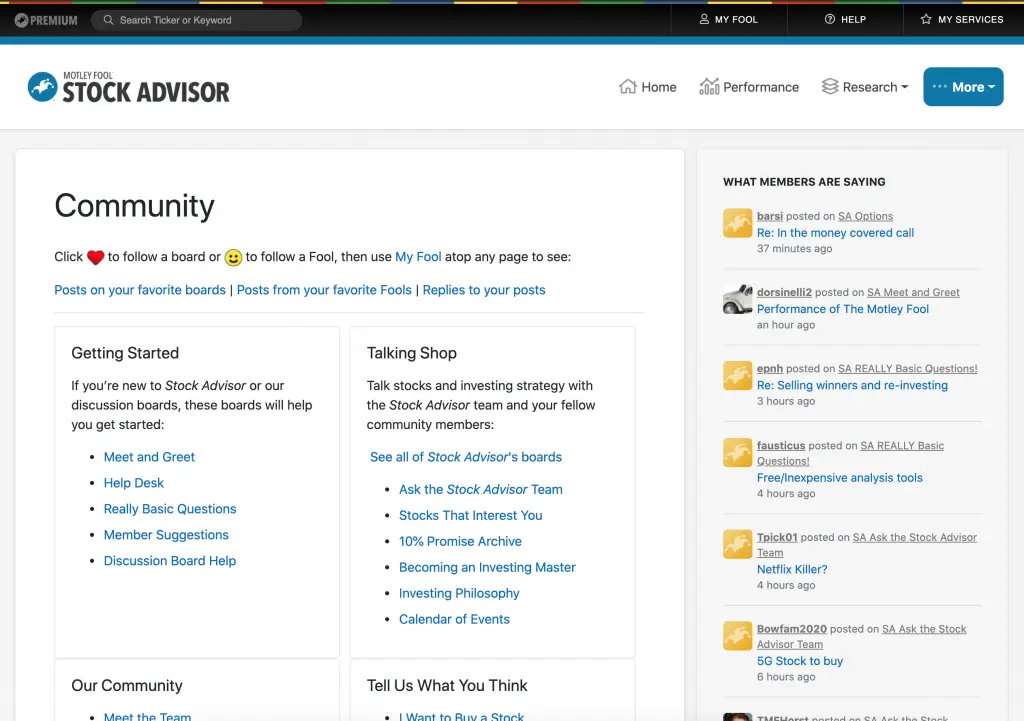Open Posts from your favorite Fools
The height and width of the screenshot is (721, 1024).
click(x=324, y=290)
